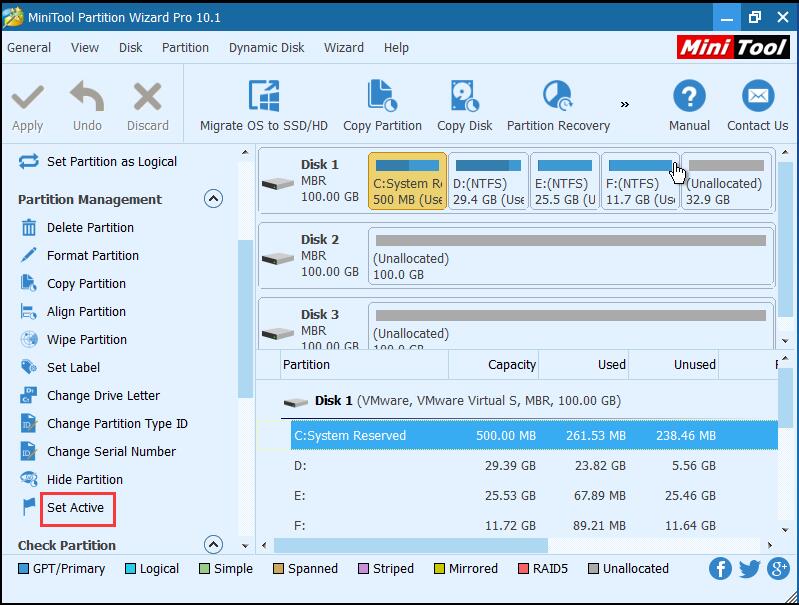This screenshot has height=605, width=799.
Task: Open the Dynamic Disk menu
Action: 267,47
